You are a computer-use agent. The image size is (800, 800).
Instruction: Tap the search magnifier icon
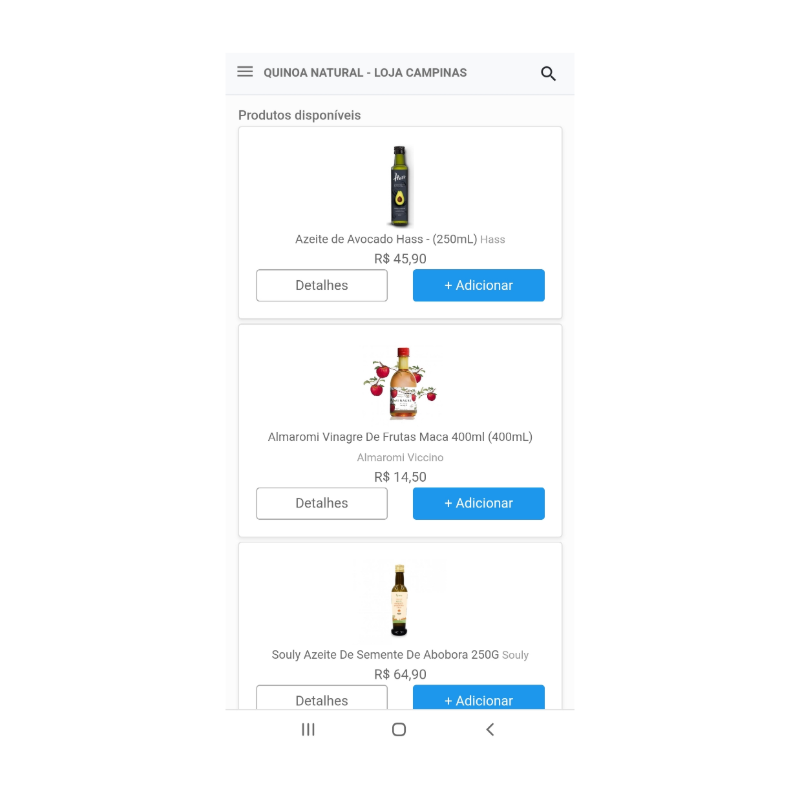548,73
